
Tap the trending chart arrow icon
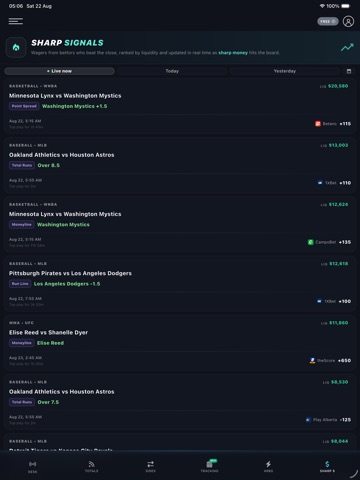click(x=347, y=47)
